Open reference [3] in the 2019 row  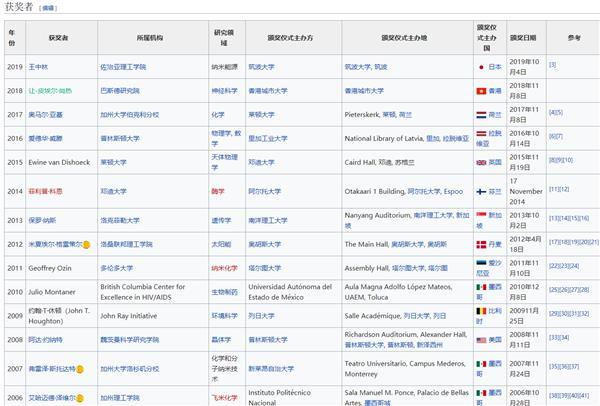pyautogui.click(x=553, y=65)
